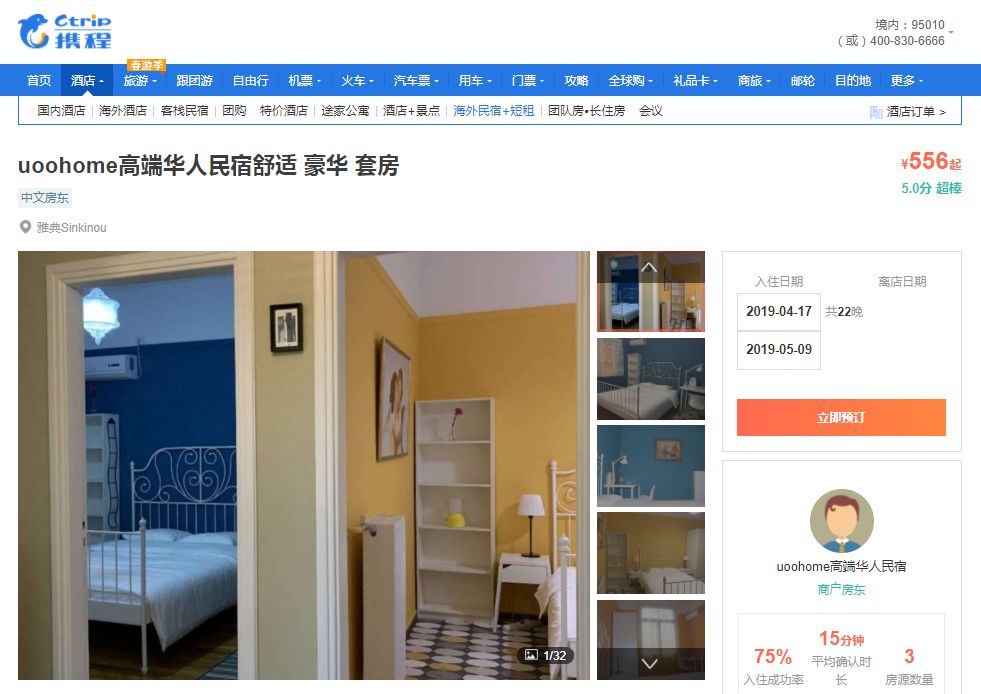Click the down chevron on thumbnail strip
Viewport: 981px width, 694px height.
pos(649,663)
